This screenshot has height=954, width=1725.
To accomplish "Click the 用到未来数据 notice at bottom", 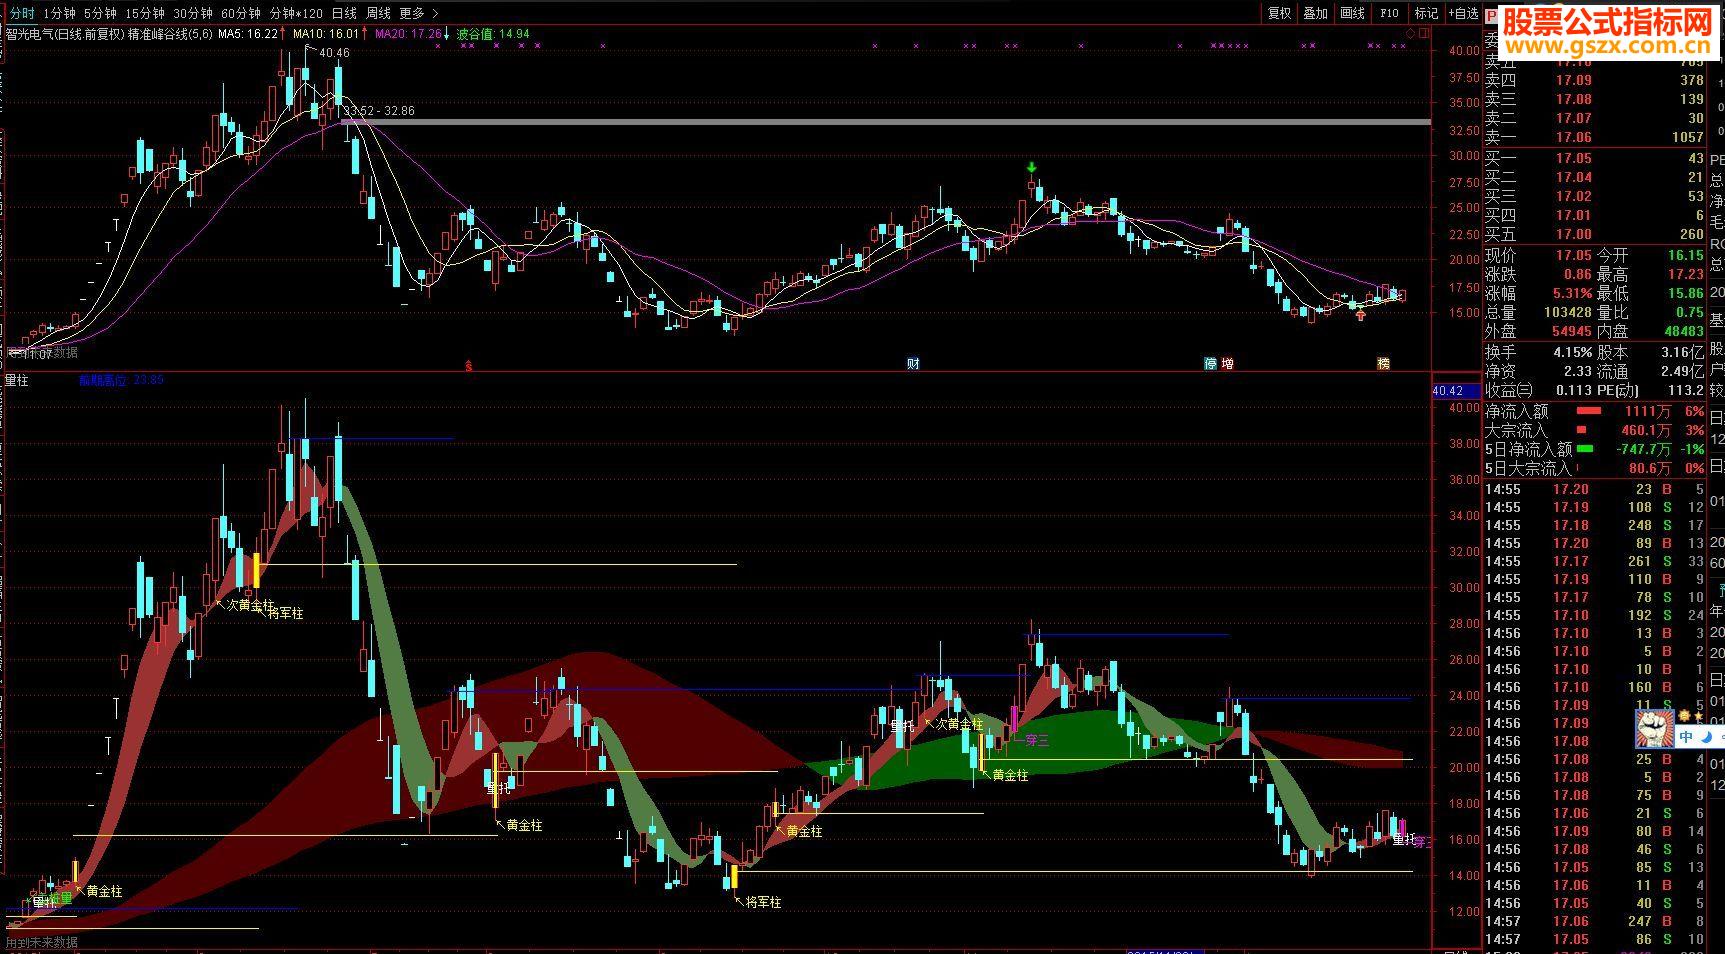I will 42,942.
